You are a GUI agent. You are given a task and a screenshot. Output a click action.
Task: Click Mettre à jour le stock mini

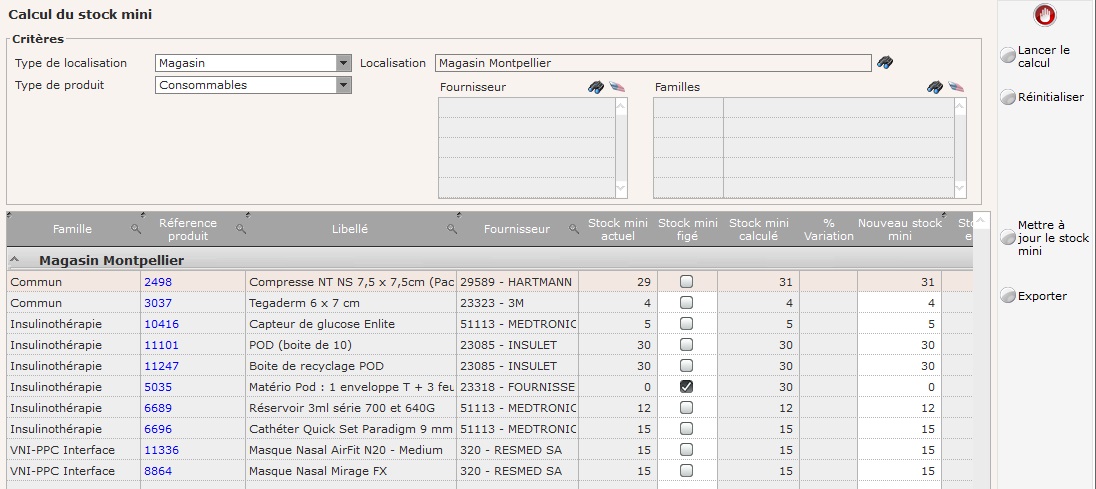(x=1044, y=238)
